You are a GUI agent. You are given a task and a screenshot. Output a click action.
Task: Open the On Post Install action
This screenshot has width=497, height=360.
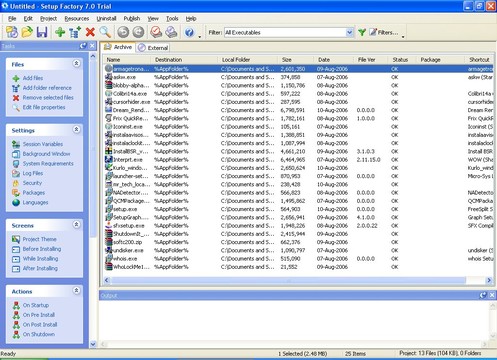click(40, 324)
